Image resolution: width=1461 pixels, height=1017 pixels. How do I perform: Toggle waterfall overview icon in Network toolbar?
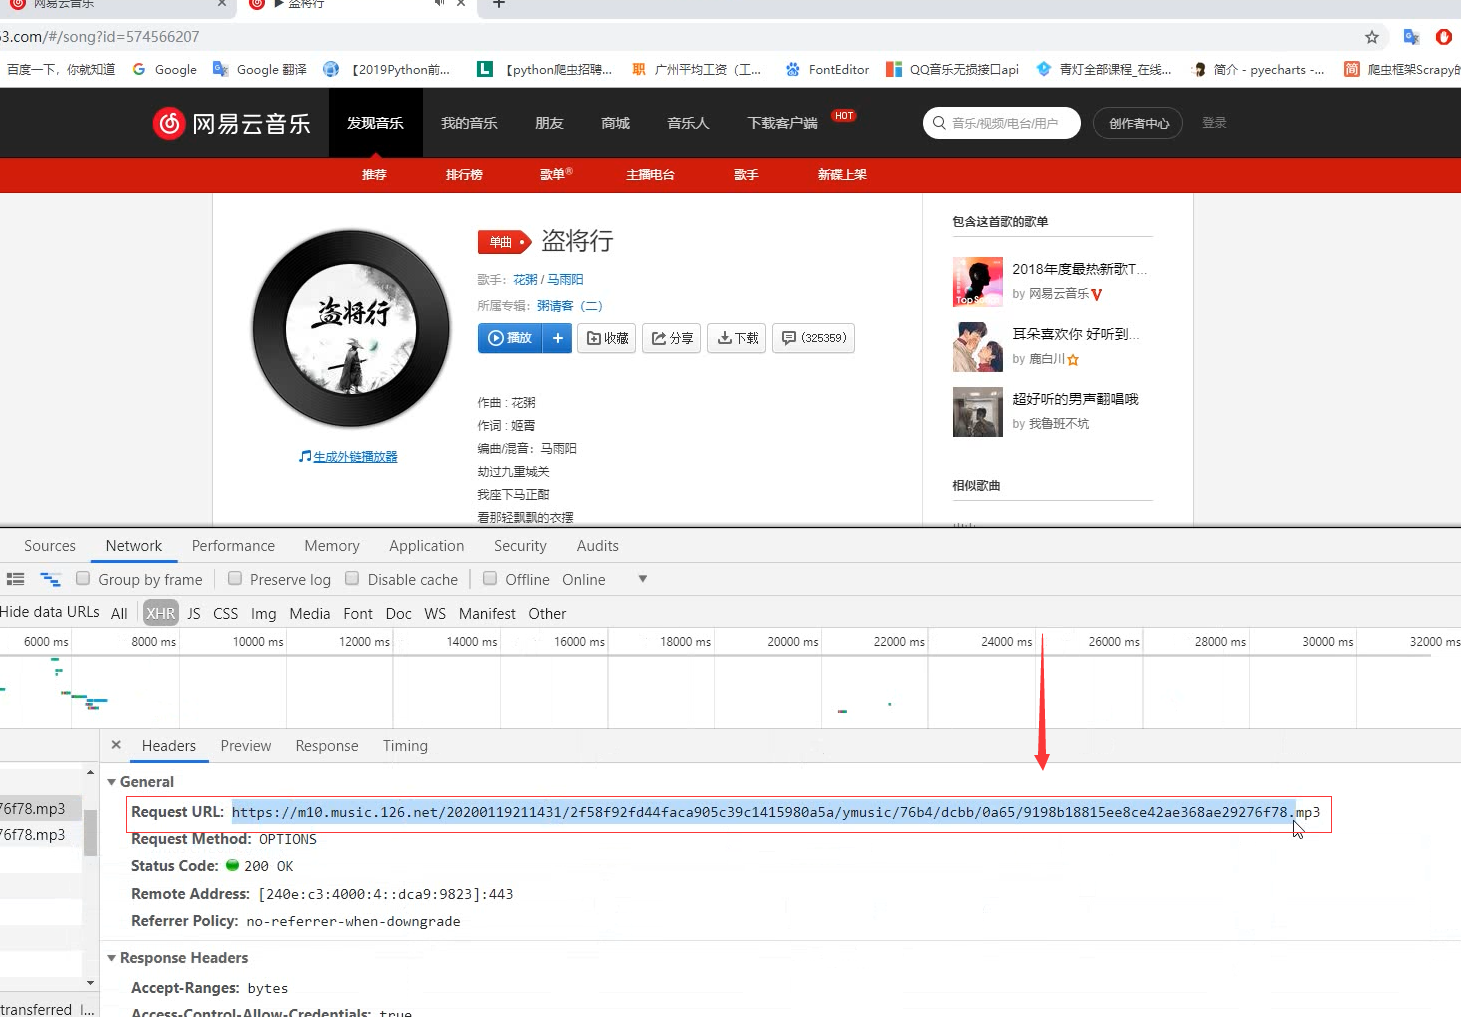tap(50, 579)
